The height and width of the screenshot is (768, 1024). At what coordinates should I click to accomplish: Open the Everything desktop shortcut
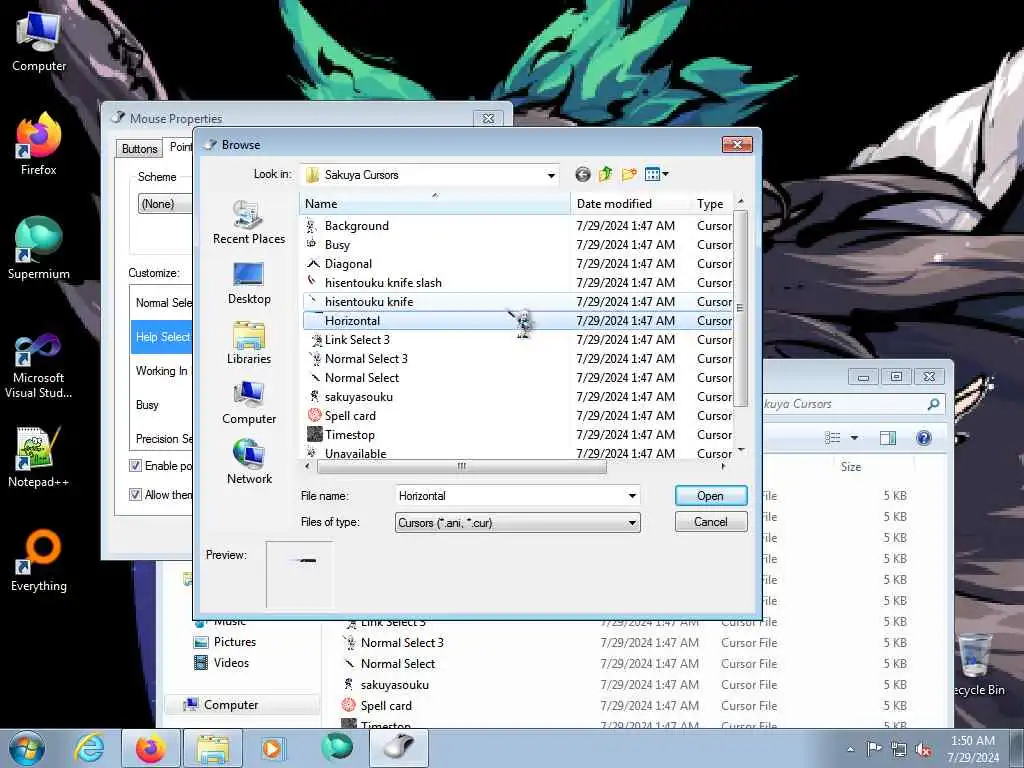(39, 560)
